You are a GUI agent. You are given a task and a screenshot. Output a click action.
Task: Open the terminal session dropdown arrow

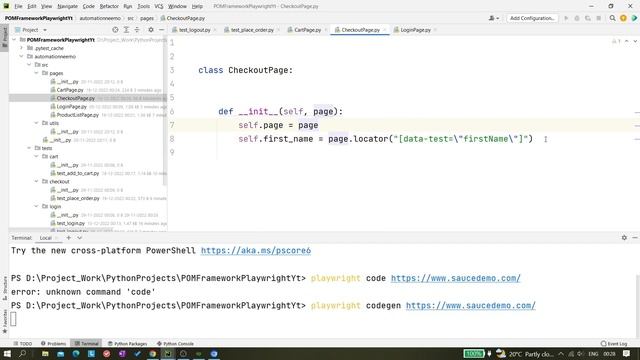tap(80, 238)
